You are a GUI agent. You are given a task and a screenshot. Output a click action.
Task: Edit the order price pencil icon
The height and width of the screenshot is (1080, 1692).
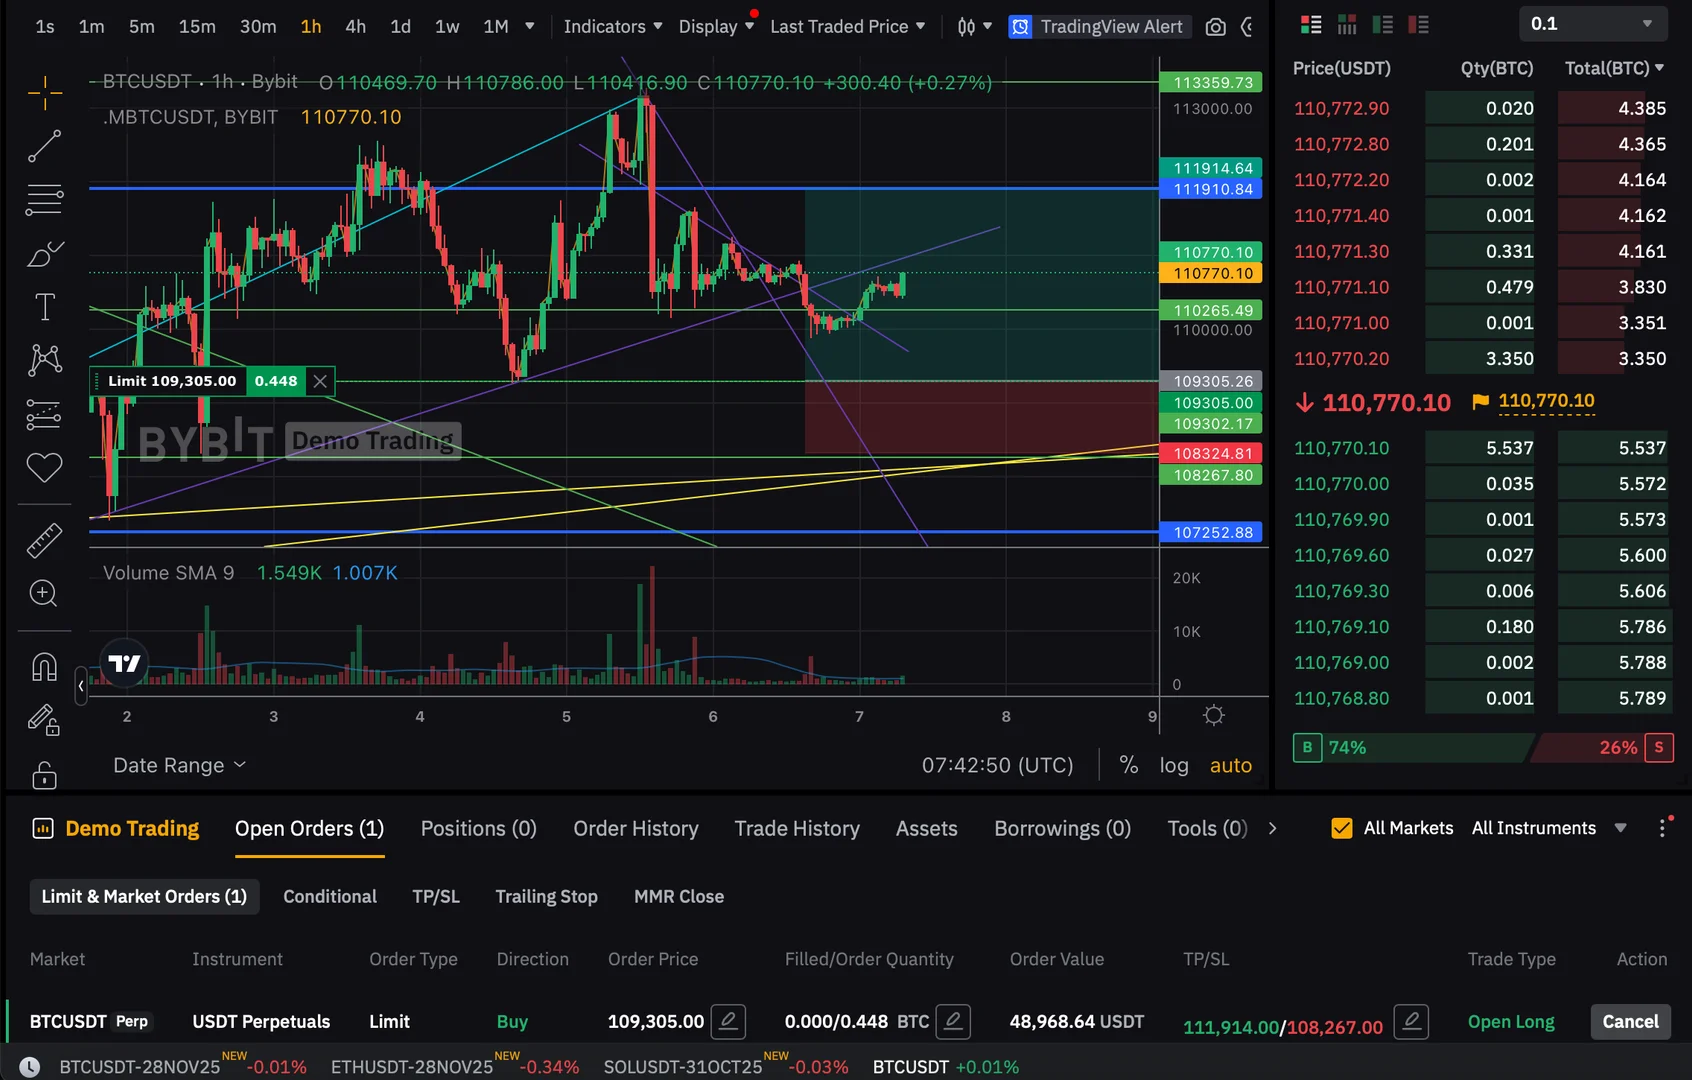(728, 1021)
